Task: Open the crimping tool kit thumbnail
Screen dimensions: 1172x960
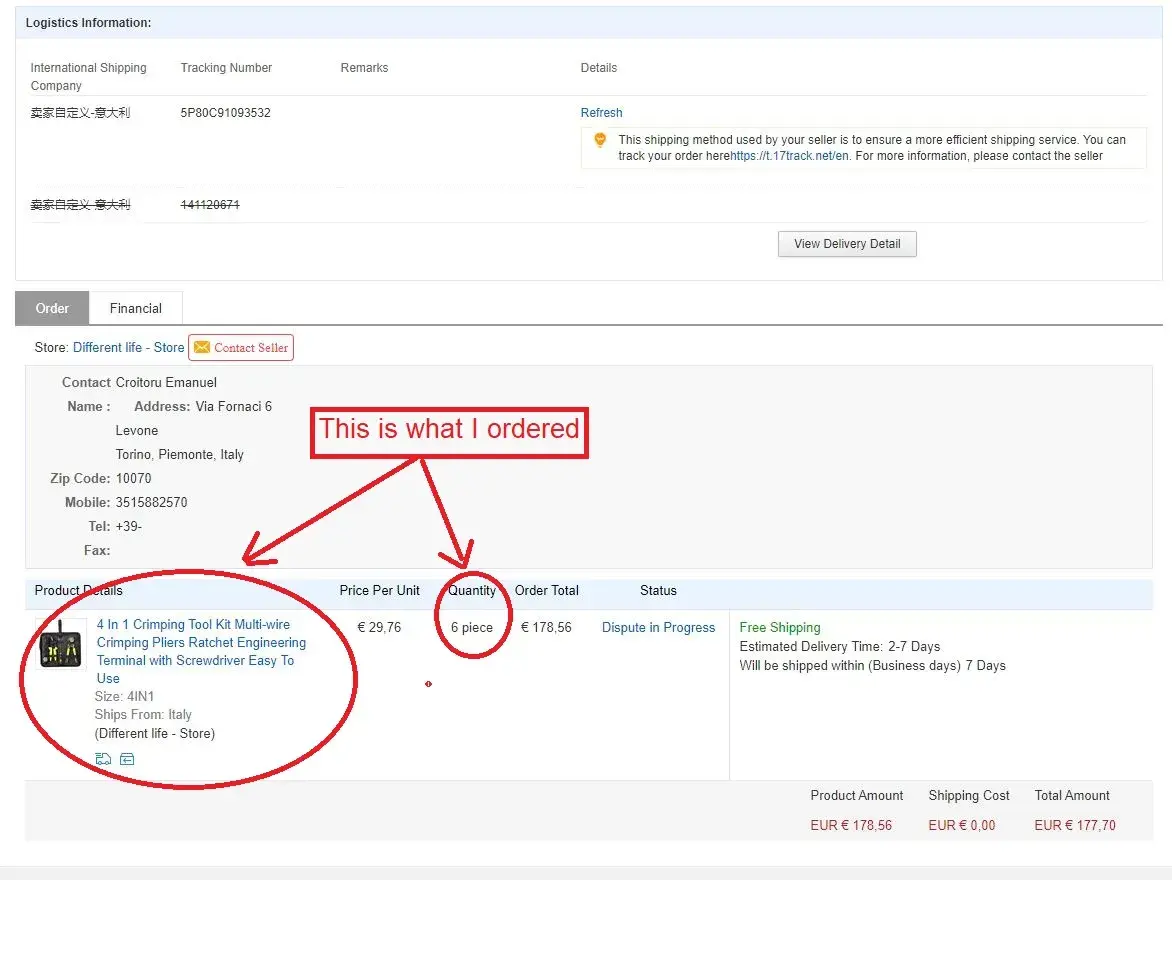Action: tap(62, 644)
